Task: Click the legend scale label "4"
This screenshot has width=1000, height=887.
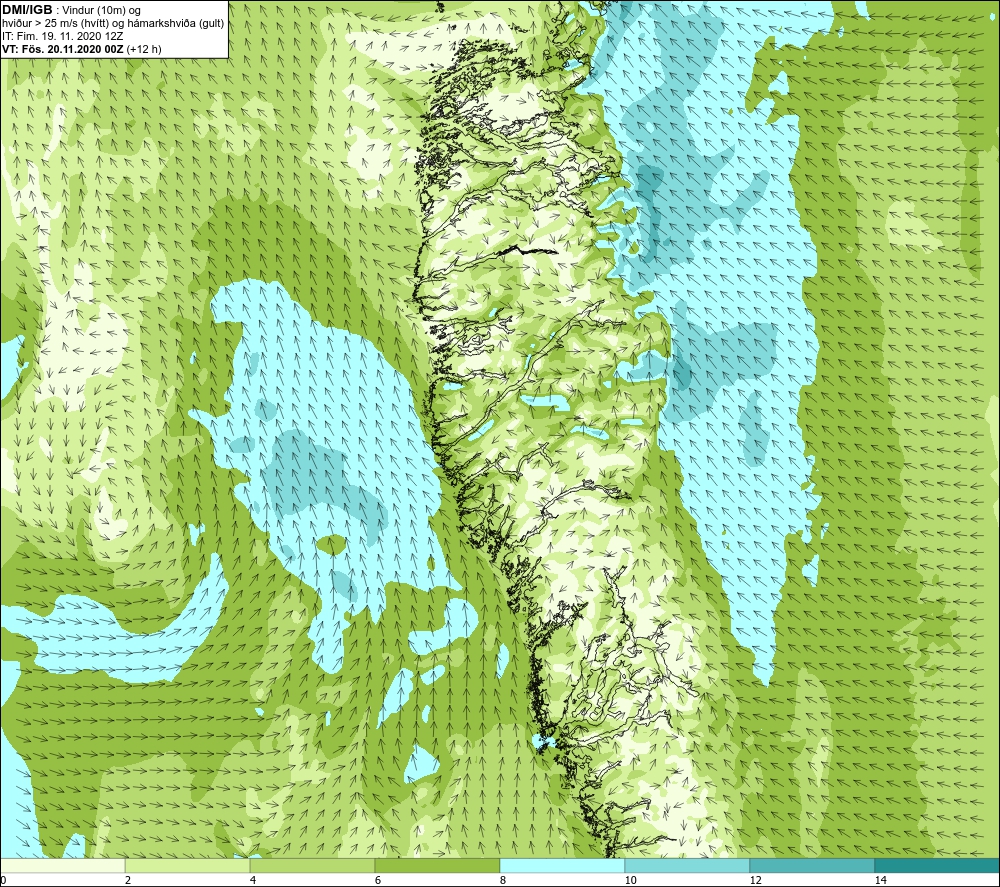Action: tap(253, 881)
